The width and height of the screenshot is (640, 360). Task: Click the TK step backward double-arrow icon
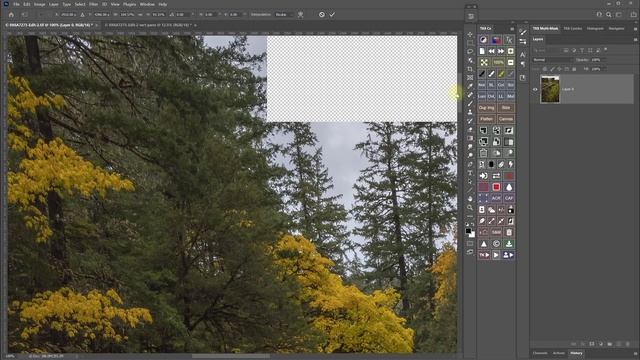point(491,51)
